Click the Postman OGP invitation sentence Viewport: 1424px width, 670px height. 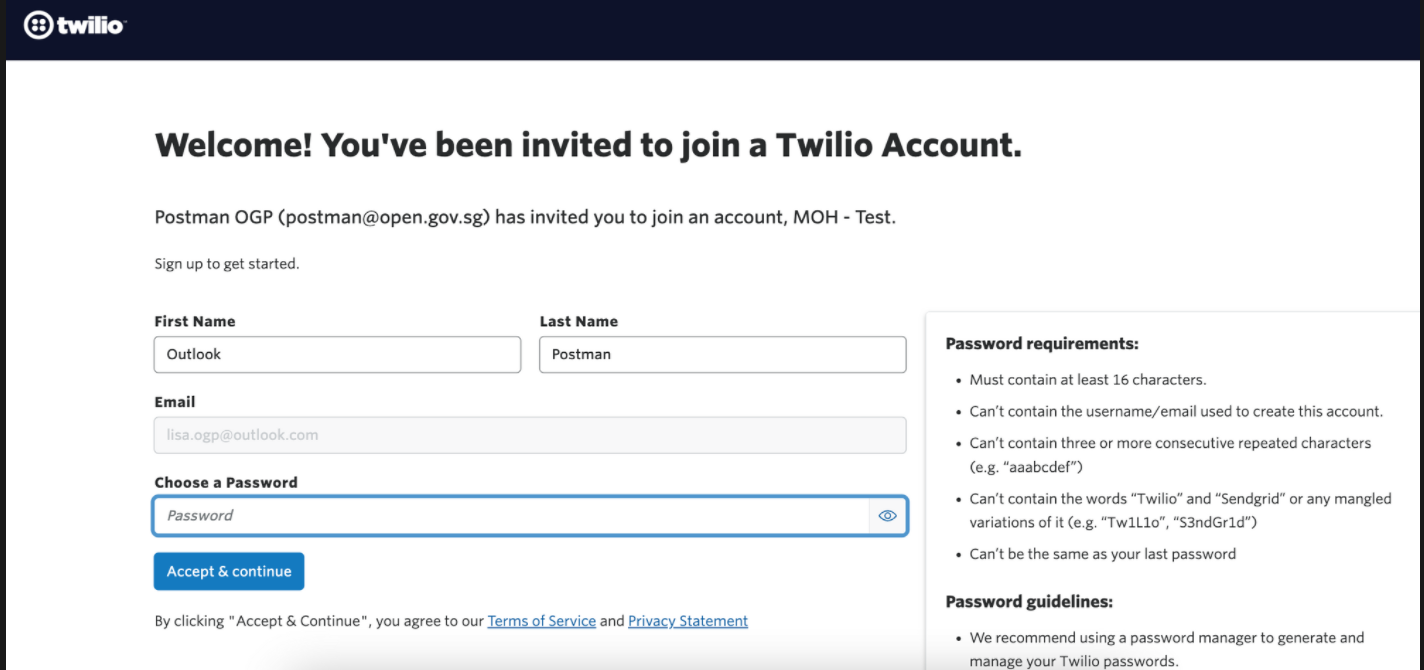(x=525, y=217)
